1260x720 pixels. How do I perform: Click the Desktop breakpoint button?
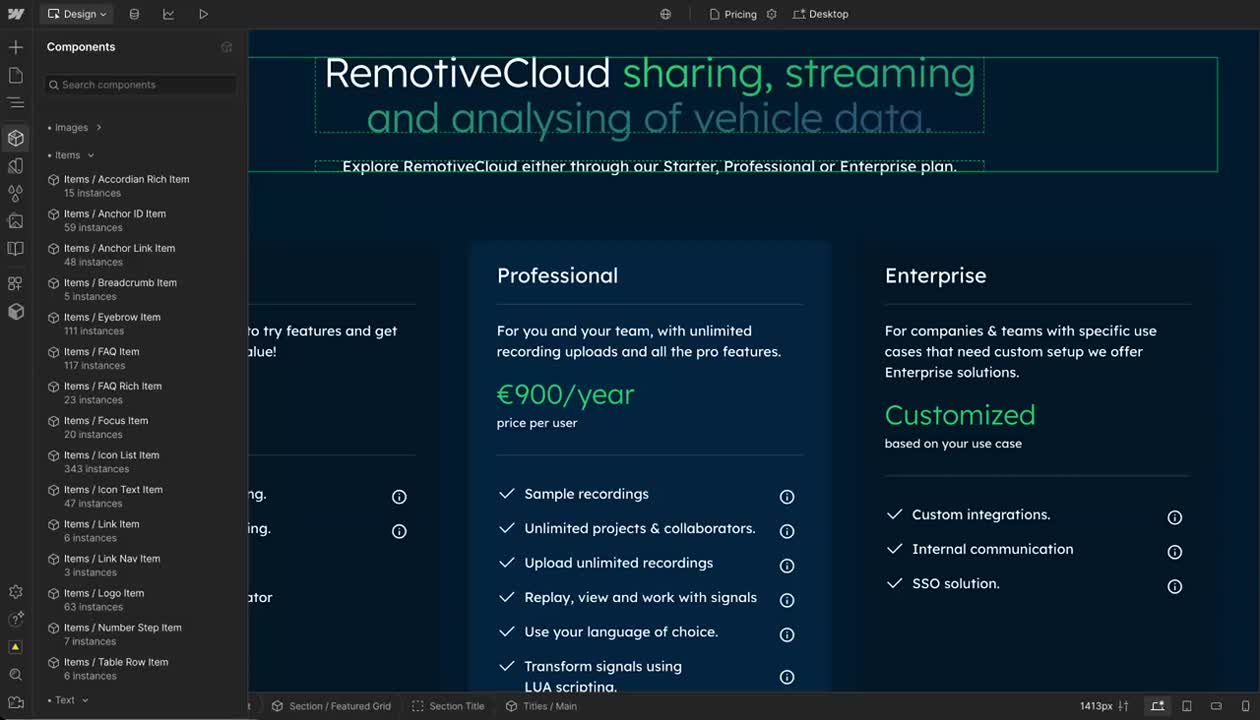coord(820,14)
